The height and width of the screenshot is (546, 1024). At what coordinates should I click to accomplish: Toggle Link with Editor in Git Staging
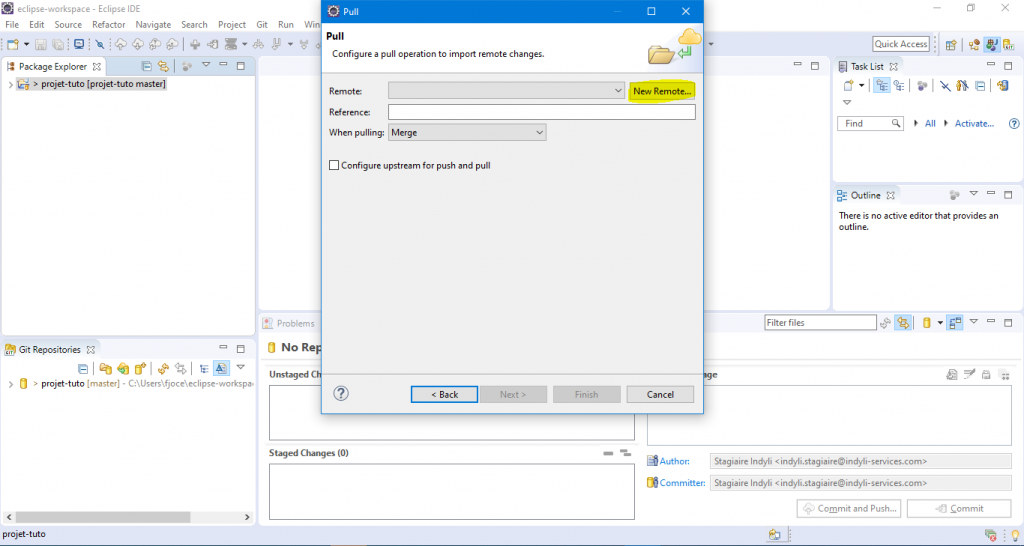click(903, 323)
